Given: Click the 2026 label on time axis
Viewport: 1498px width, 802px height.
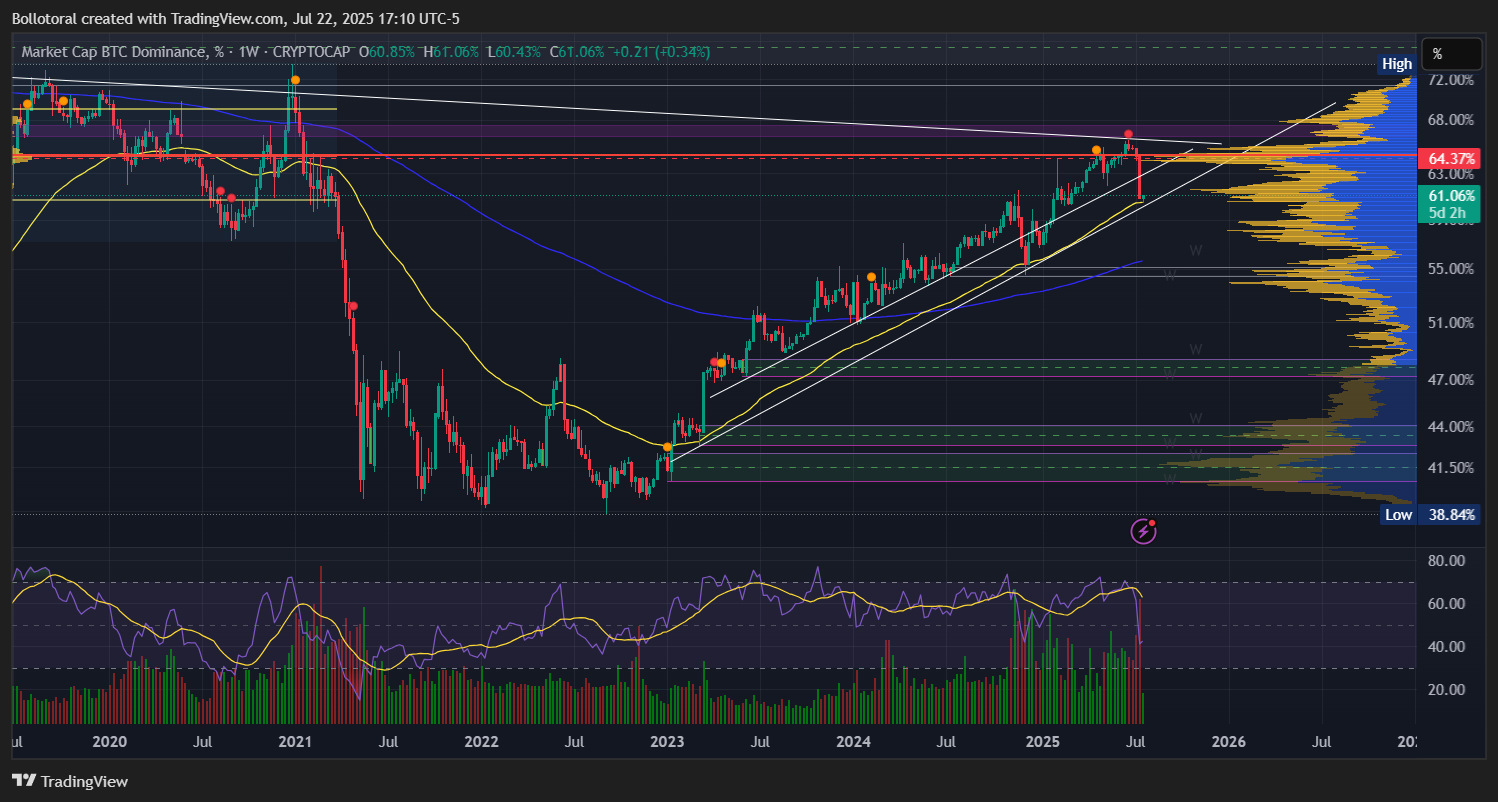Looking at the screenshot, I should coord(1229,742).
